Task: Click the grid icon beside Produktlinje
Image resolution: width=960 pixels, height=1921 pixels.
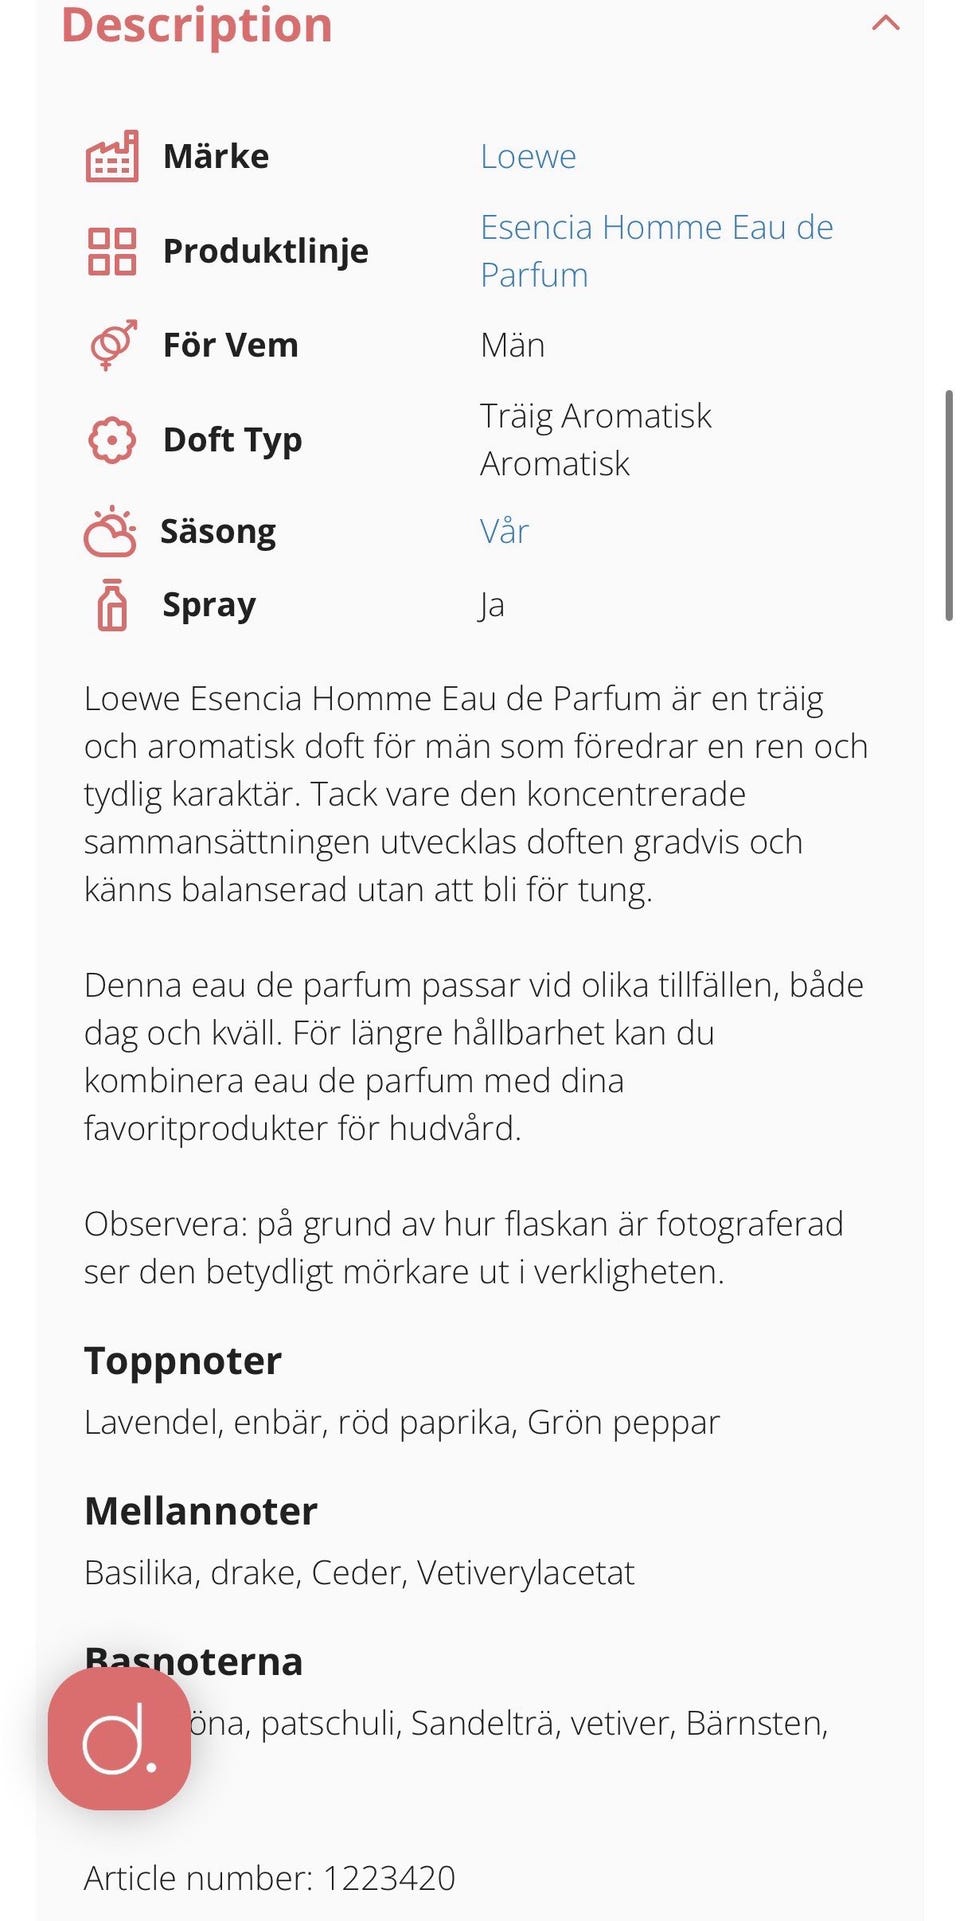Action: pyautogui.click(x=112, y=251)
